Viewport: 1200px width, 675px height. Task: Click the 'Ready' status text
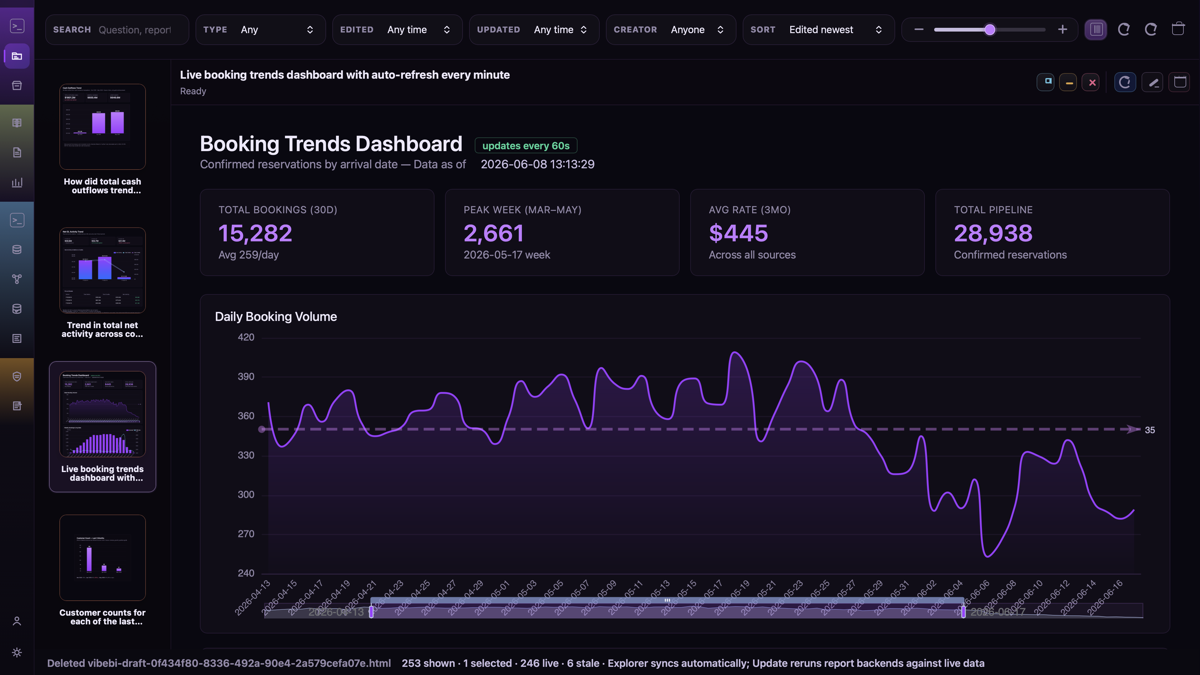pos(193,91)
